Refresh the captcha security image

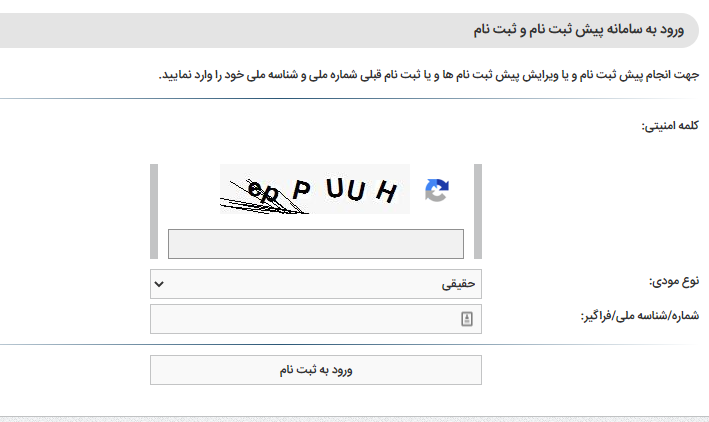click(437, 190)
